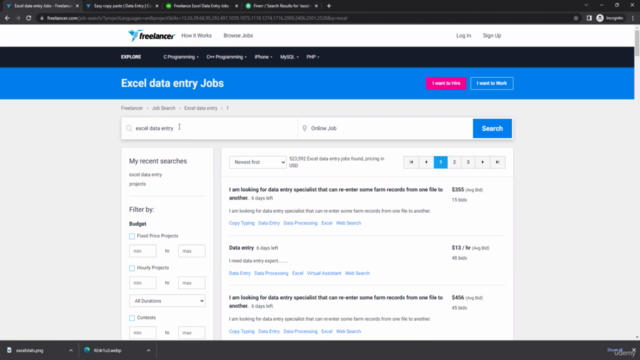
Task: Open browser side panel icon
Action: pyautogui.click(x=589, y=18)
